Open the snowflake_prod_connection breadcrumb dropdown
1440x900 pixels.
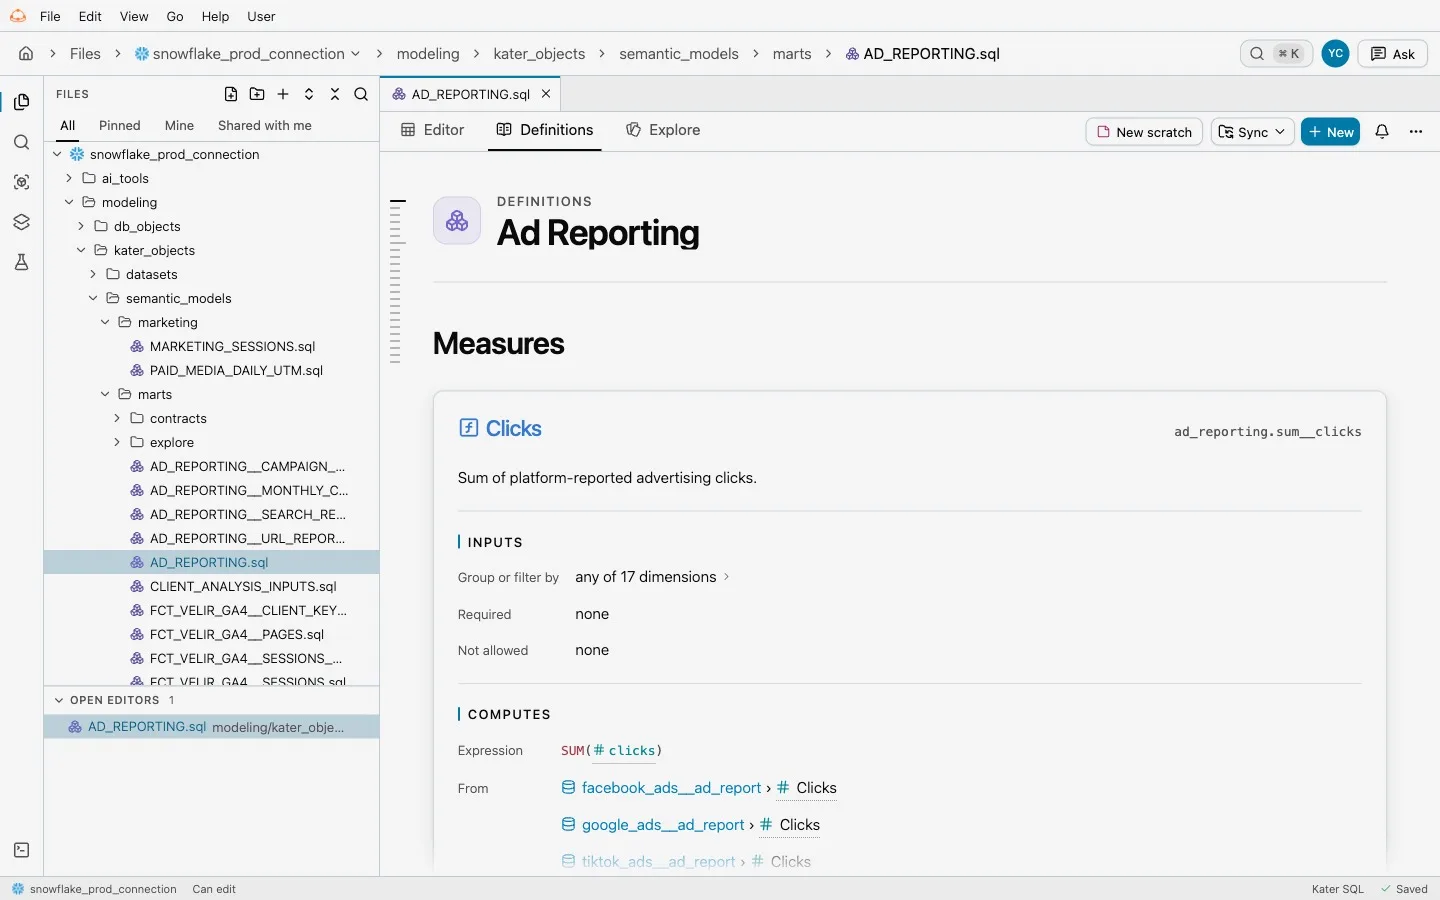[x=248, y=54]
